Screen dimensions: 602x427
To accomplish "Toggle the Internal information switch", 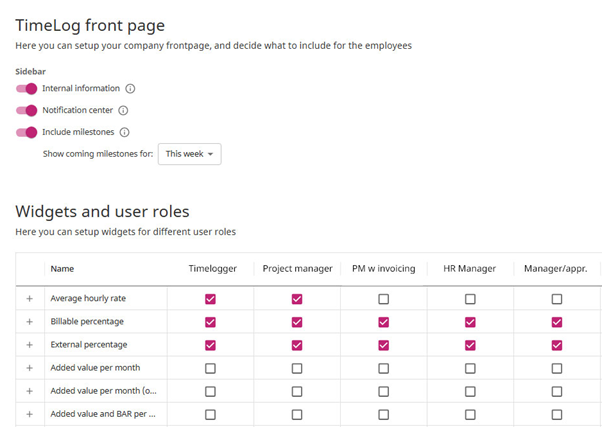I will (x=26, y=89).
